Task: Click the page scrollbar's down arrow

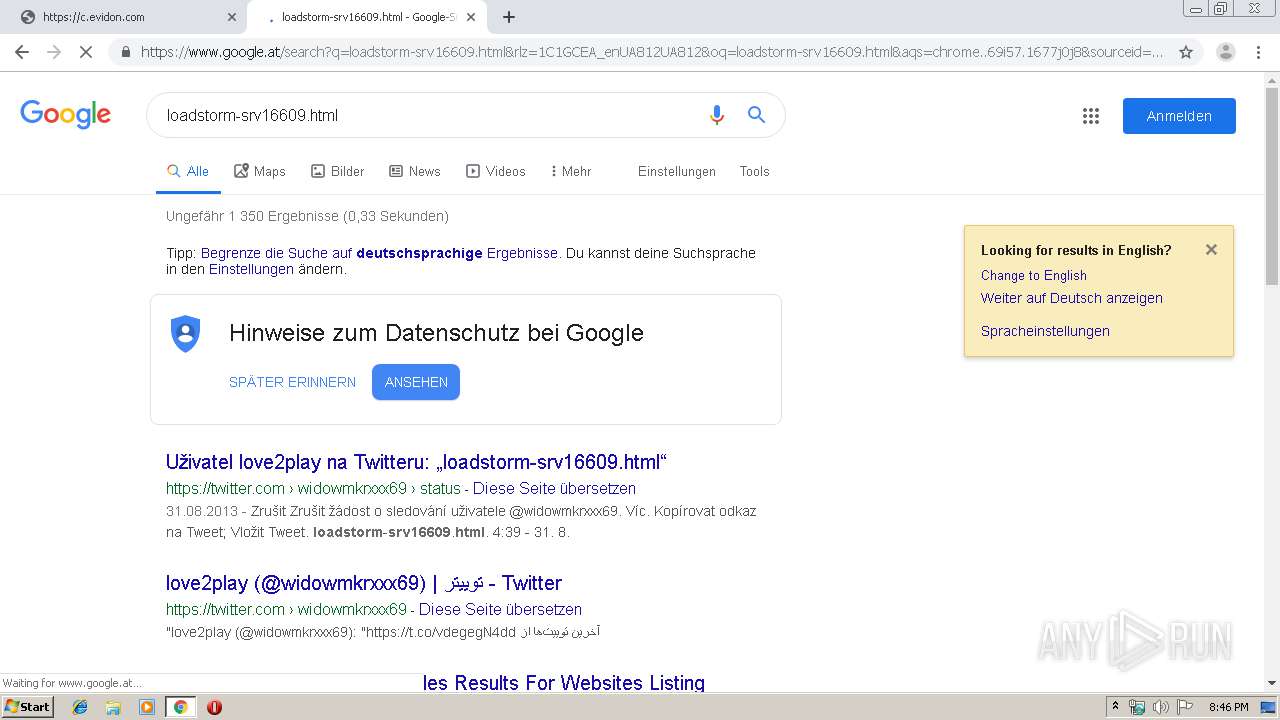Action: pyautogui.click(x=1271, y=683)
